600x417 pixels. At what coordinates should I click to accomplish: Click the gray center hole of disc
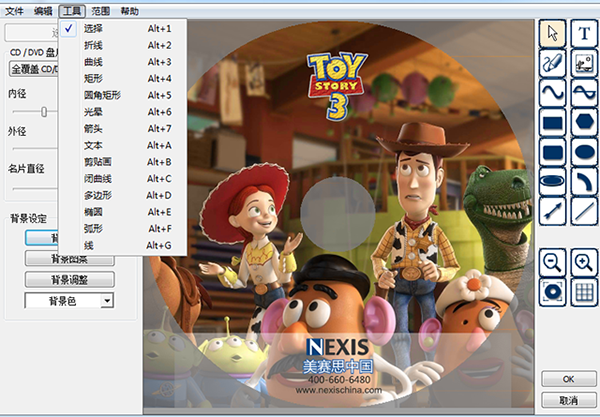(x=338, y=214)
